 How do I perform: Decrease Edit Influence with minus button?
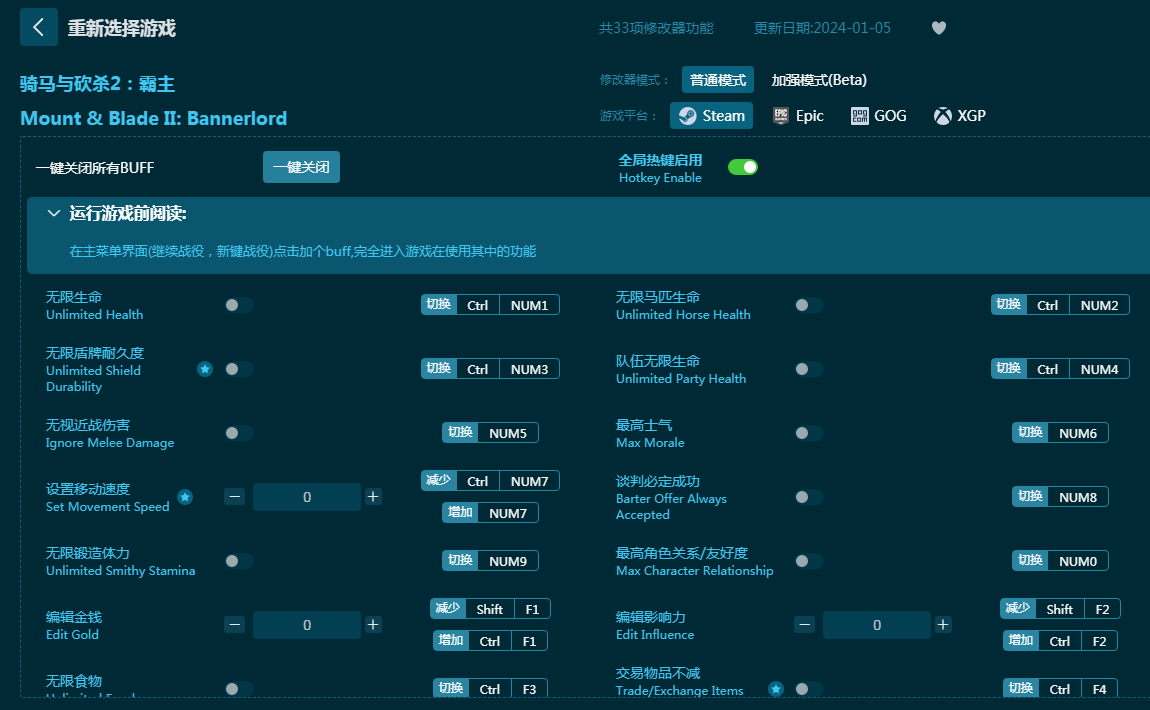pos(805,625)
